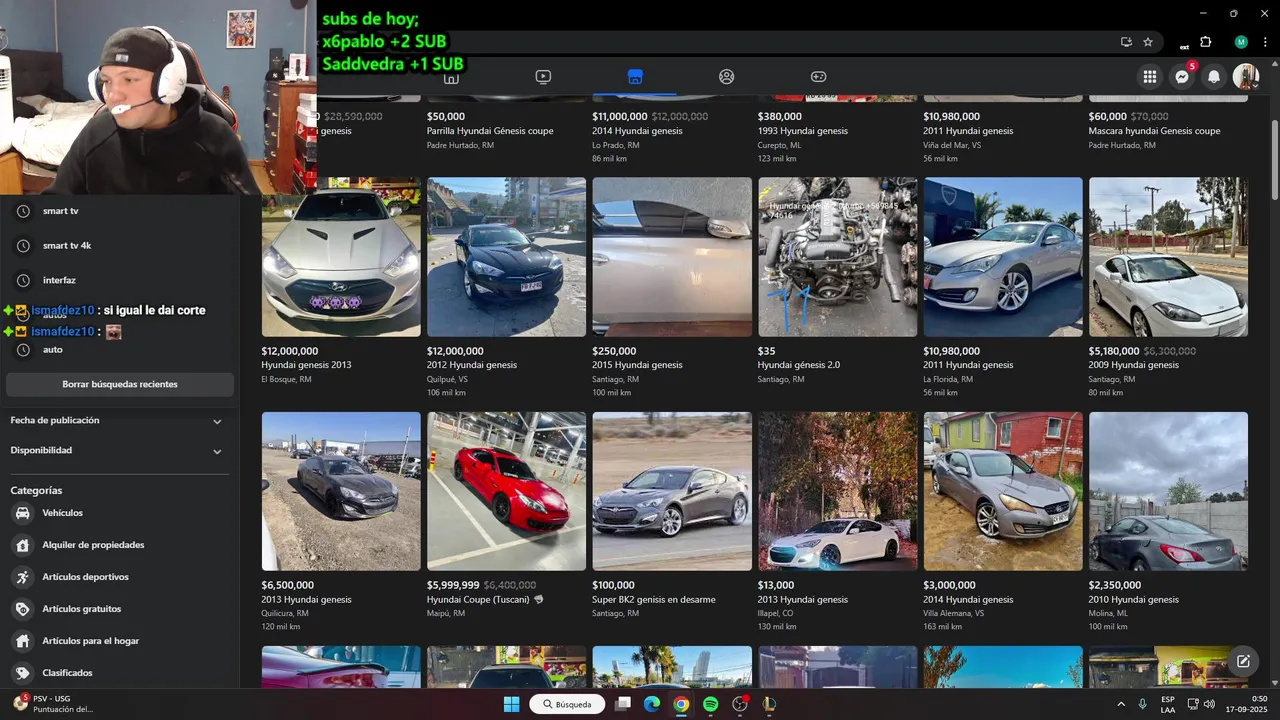Open the Chrome extensions puzzle icon

pyautogui.click(x=1206, y=42)
